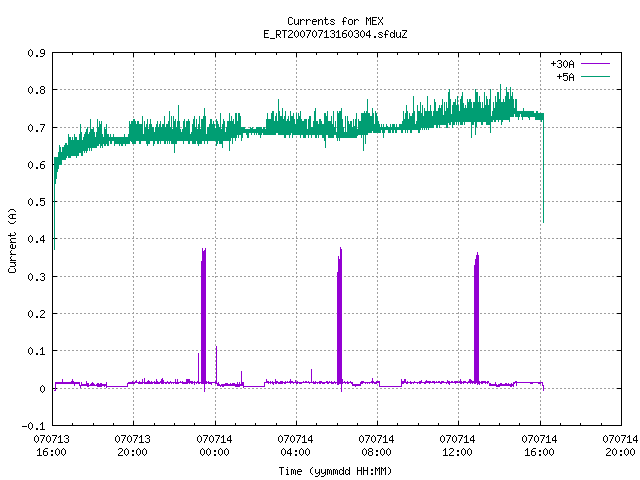Click the y-axis tick value 0
The image size is (640, 480).
[42, 389]
